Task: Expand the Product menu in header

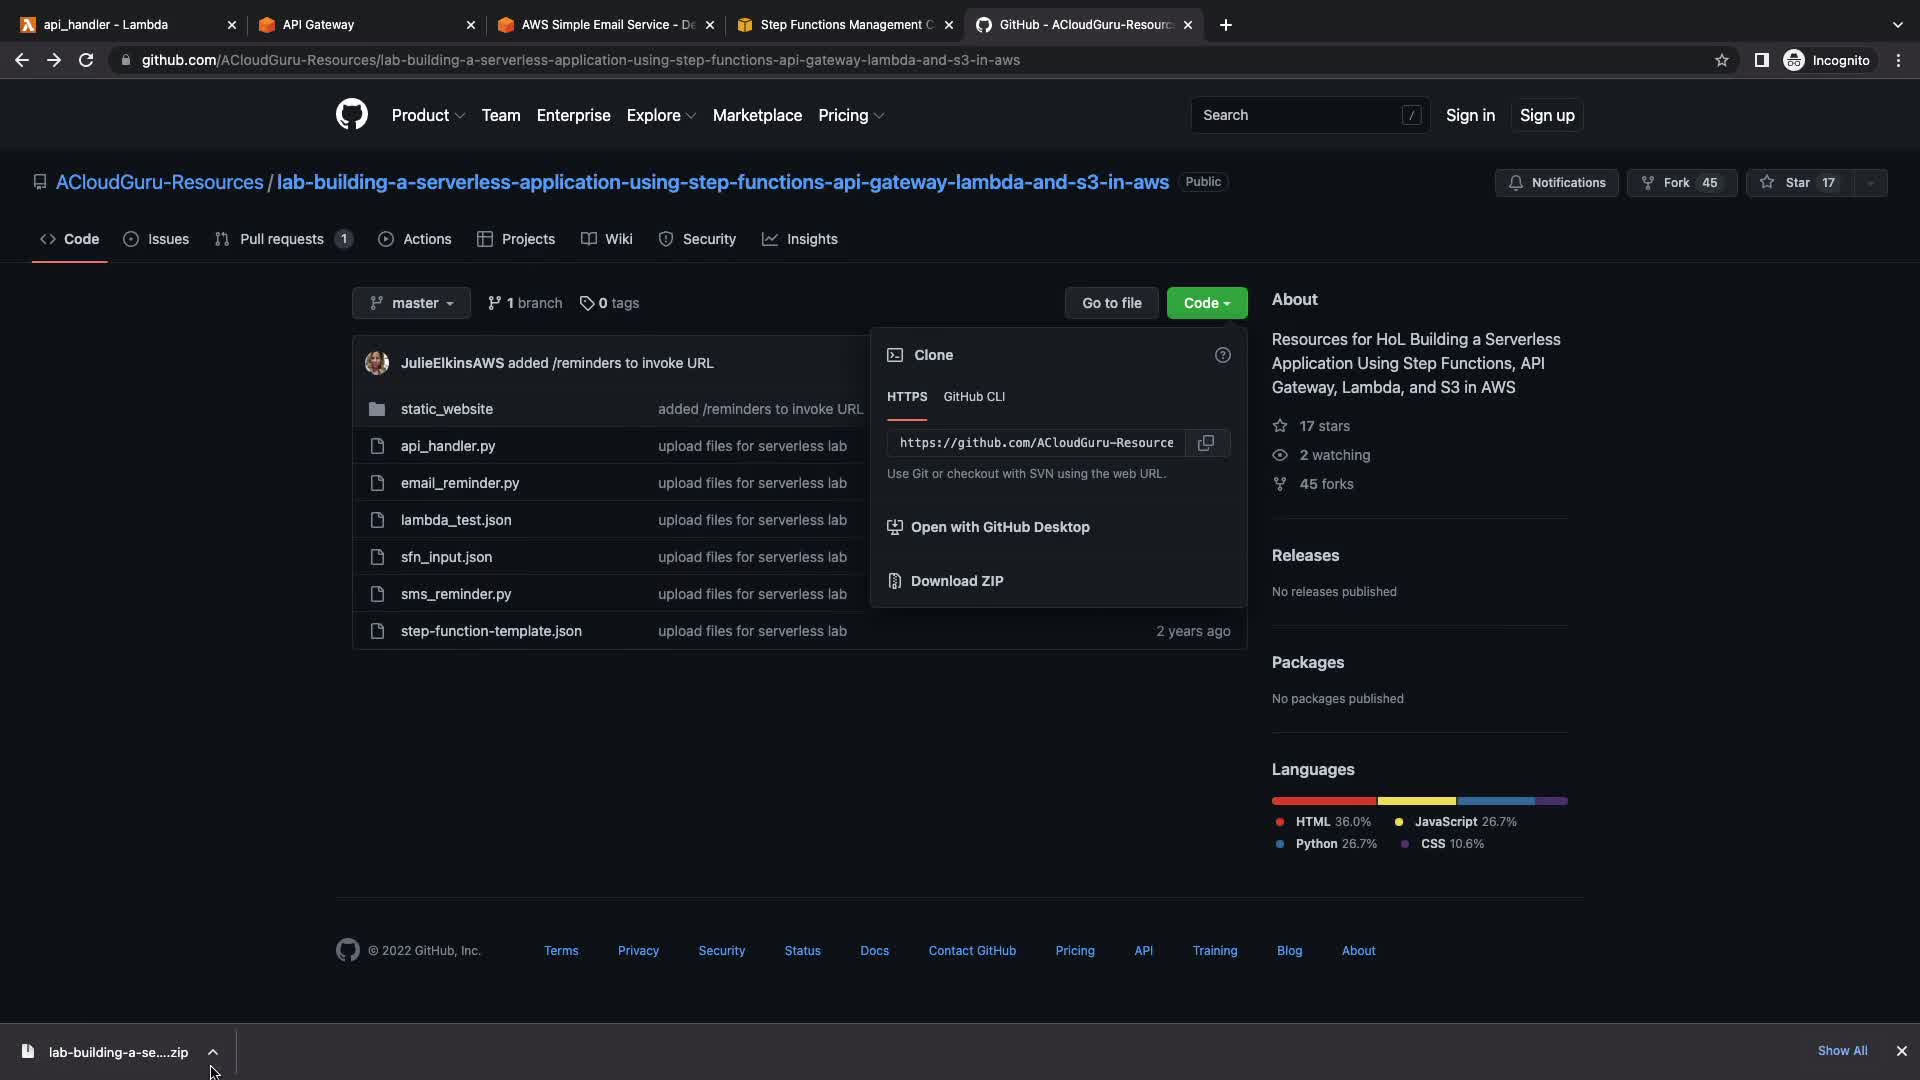Action: [428, 115]
